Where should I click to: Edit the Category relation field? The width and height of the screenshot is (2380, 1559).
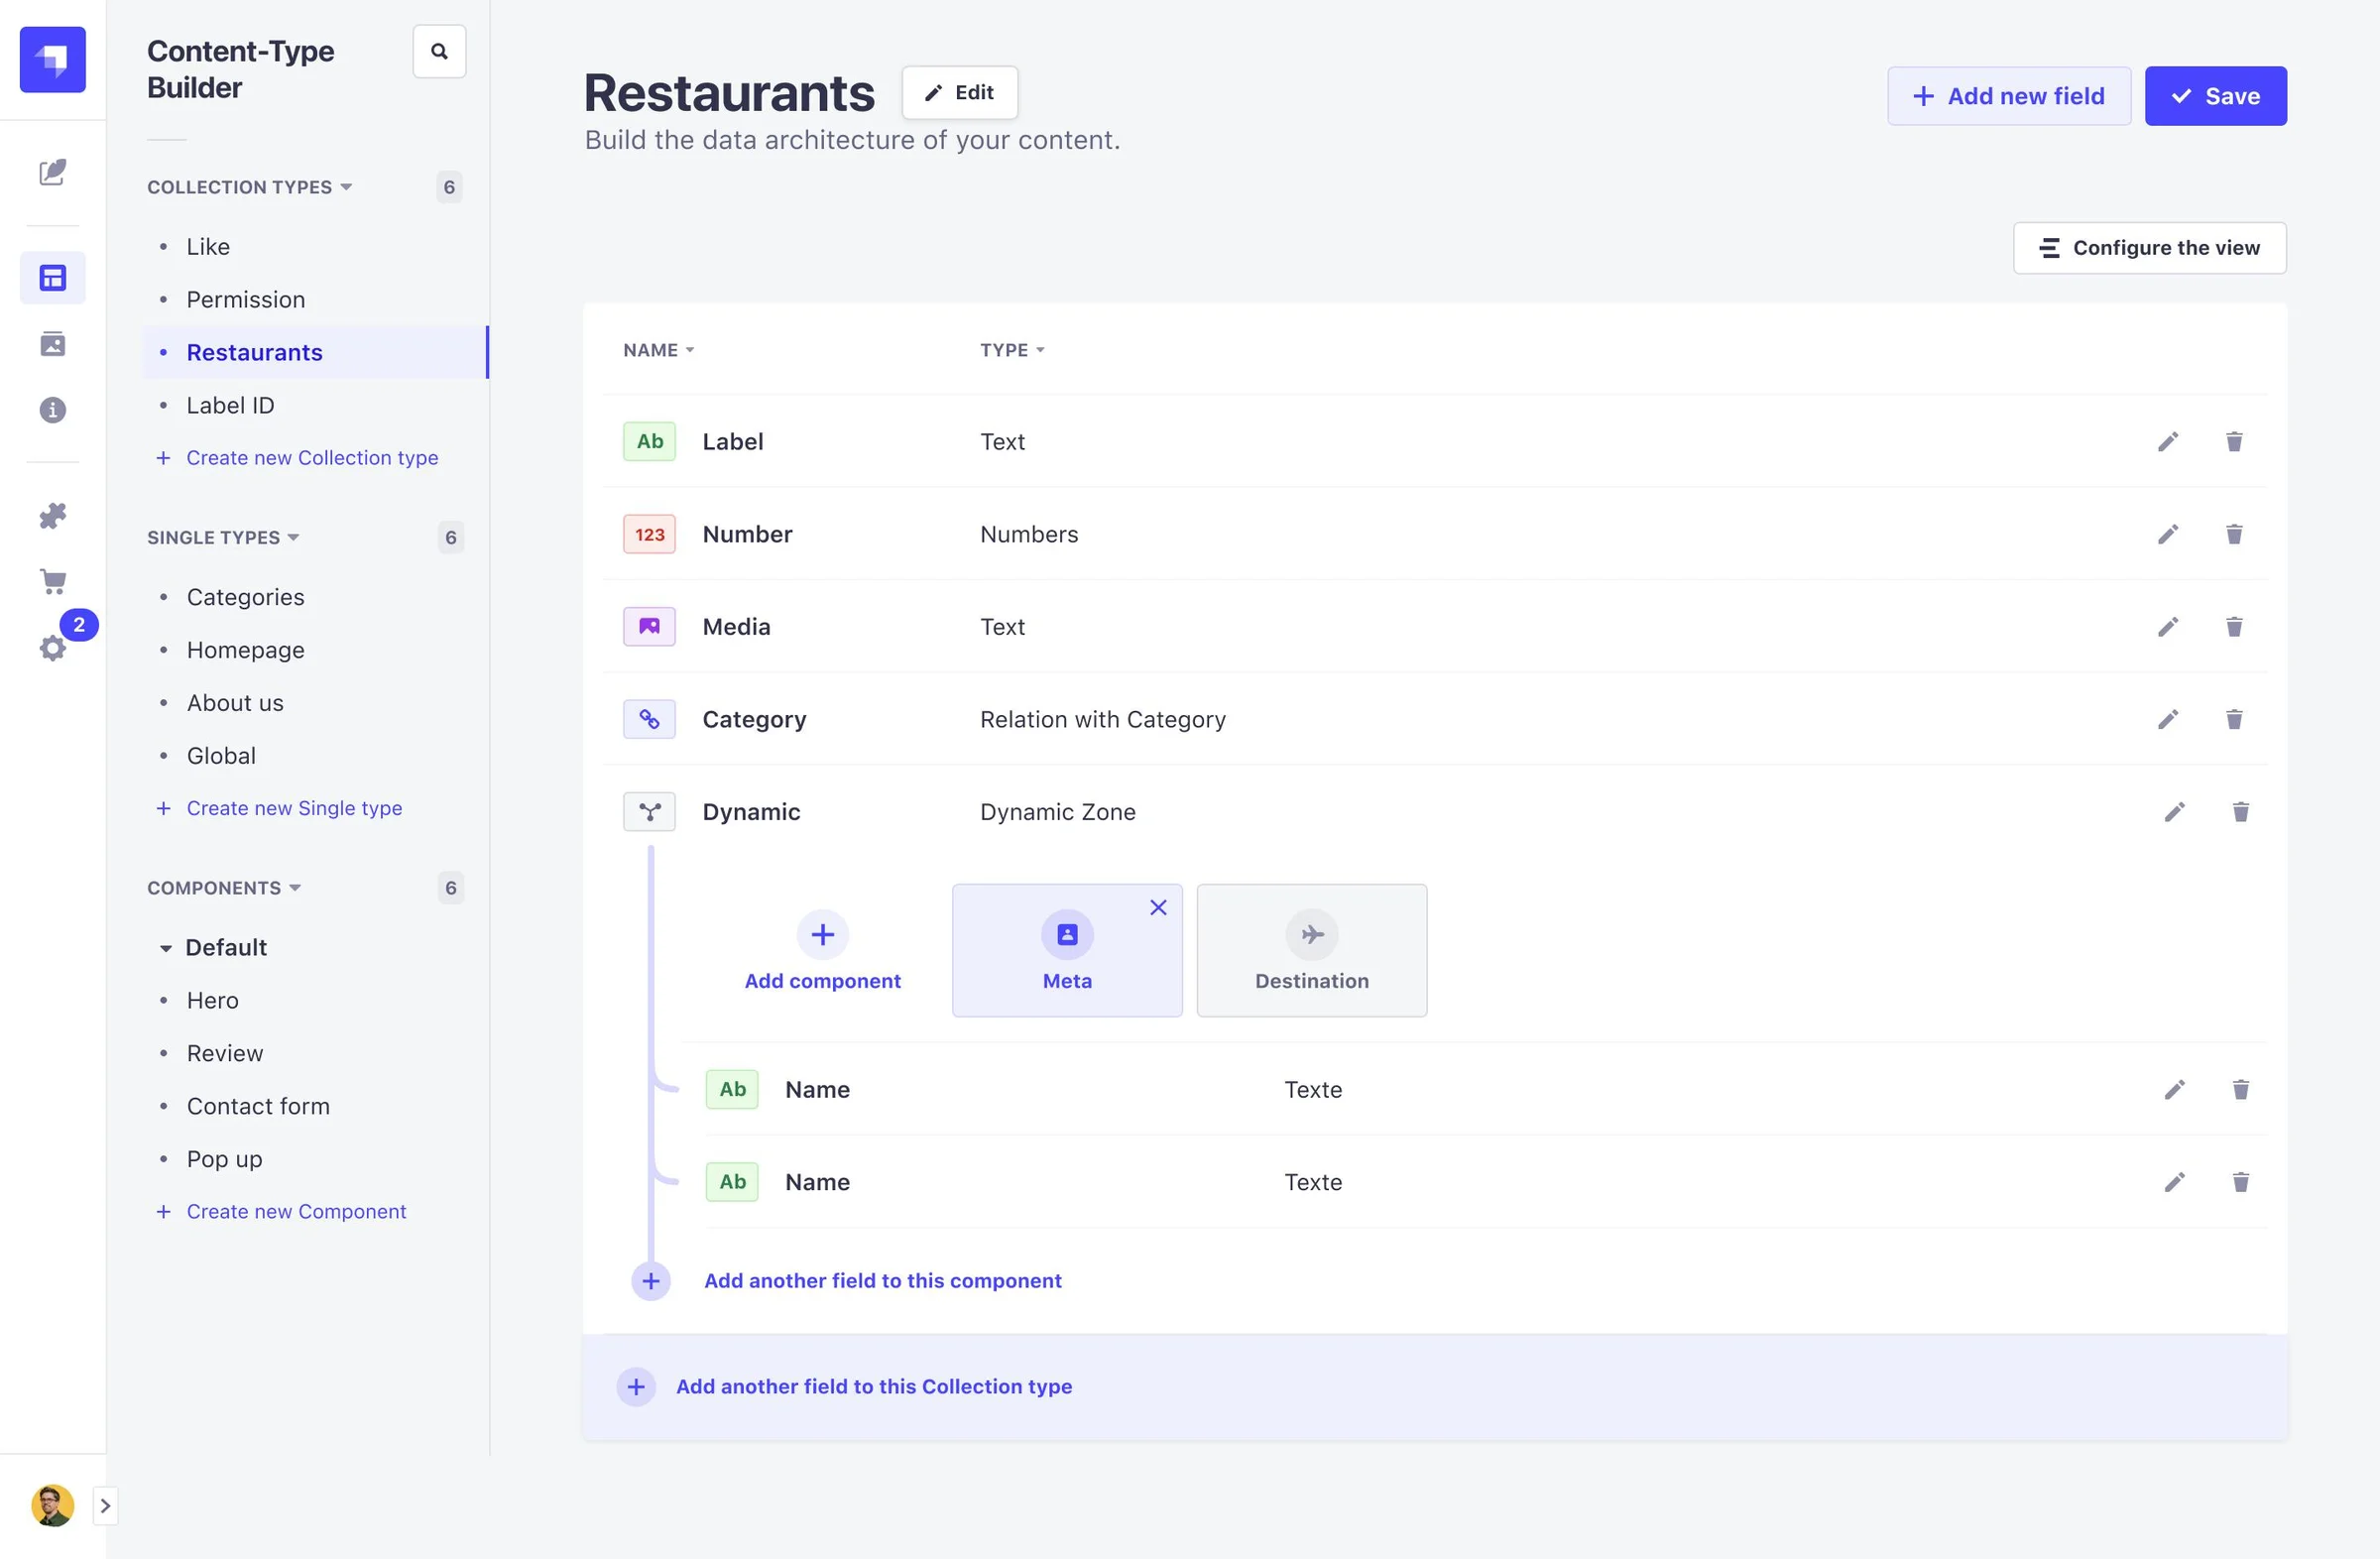2167,720
